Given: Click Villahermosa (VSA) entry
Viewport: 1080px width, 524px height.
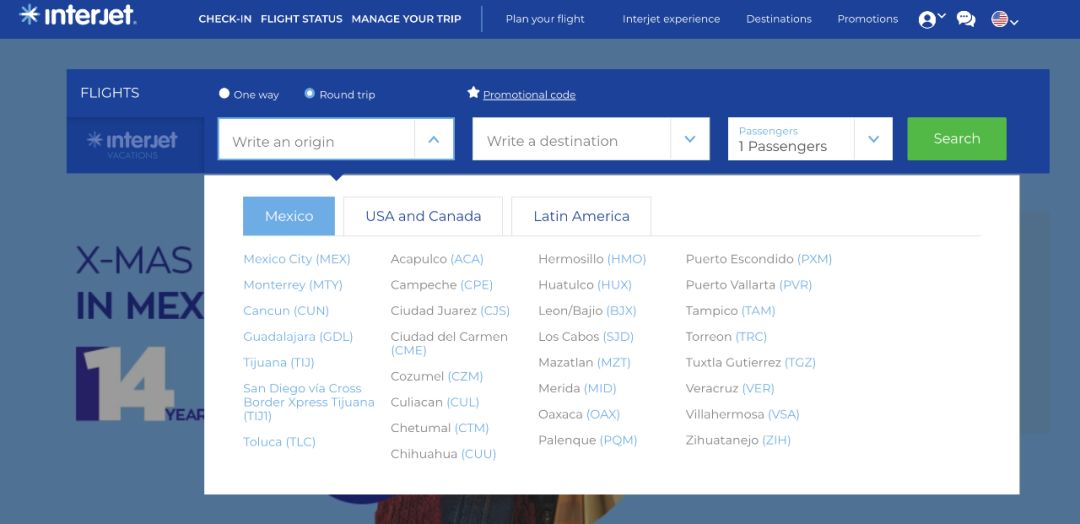Looking at the screenshot, I should [742, 415].
